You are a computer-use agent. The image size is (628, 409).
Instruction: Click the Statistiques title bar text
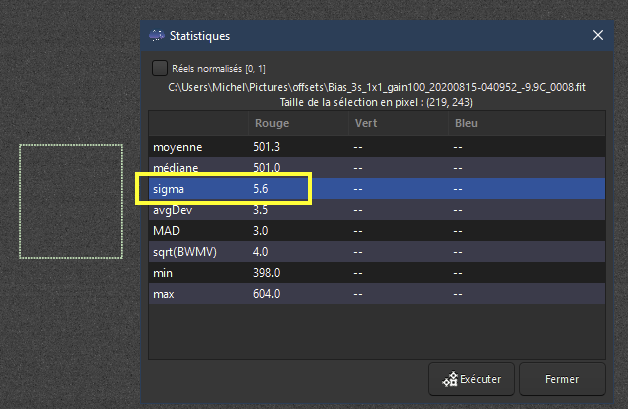[x=200, y=36]
